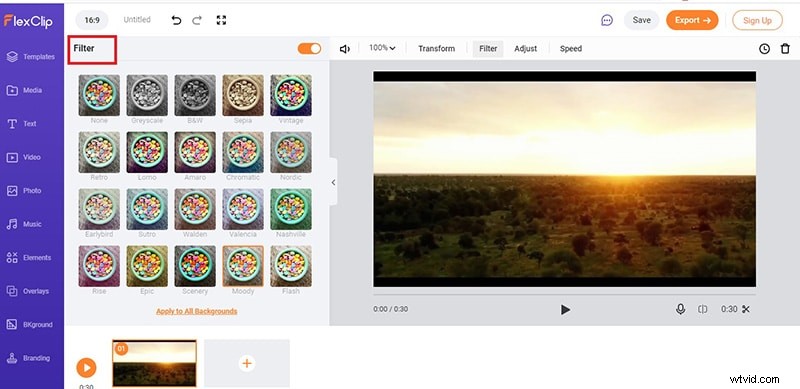Apply the Nordic filter

point(291,152)
